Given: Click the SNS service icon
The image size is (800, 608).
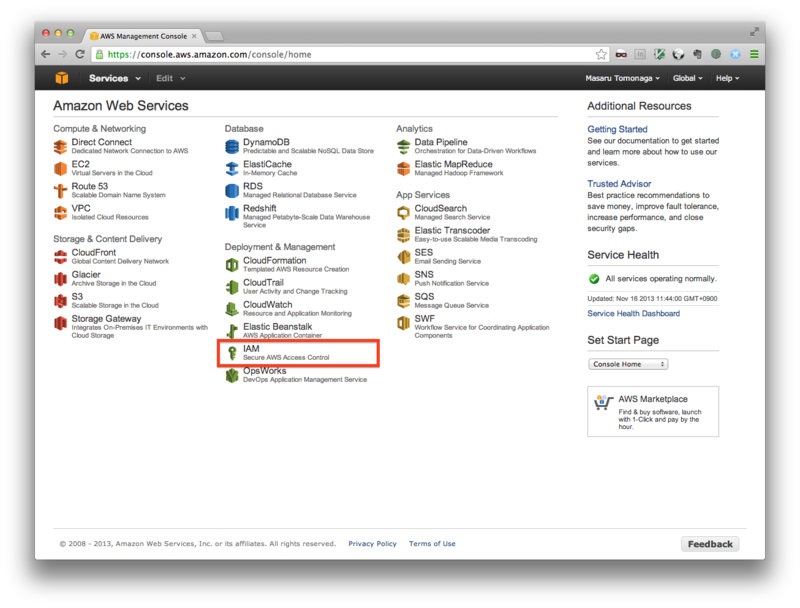Looking at the screenshot, I should 403,279.
